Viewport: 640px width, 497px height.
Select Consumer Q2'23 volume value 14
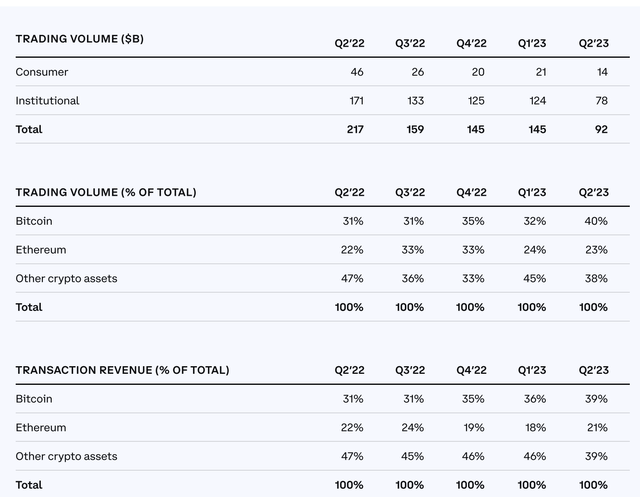coord(600,72)
